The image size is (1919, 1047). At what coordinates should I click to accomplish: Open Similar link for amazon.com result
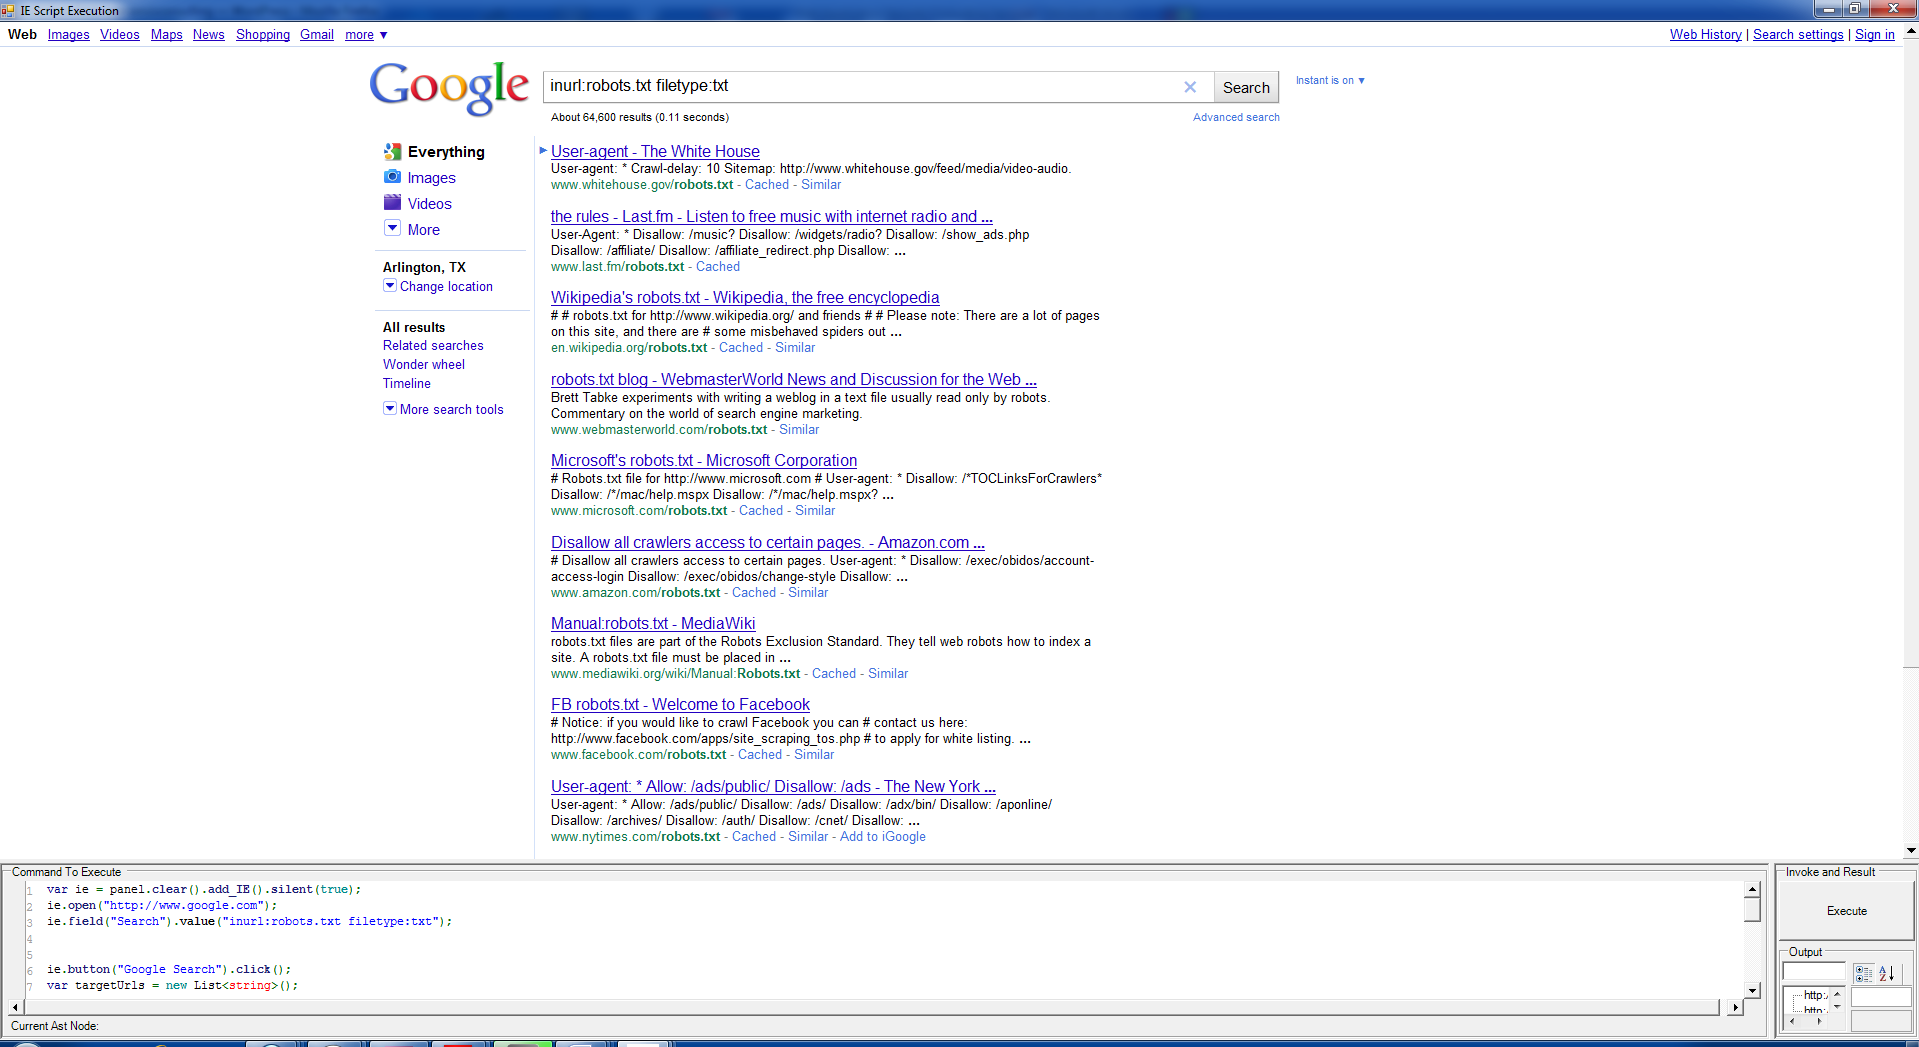808,593
